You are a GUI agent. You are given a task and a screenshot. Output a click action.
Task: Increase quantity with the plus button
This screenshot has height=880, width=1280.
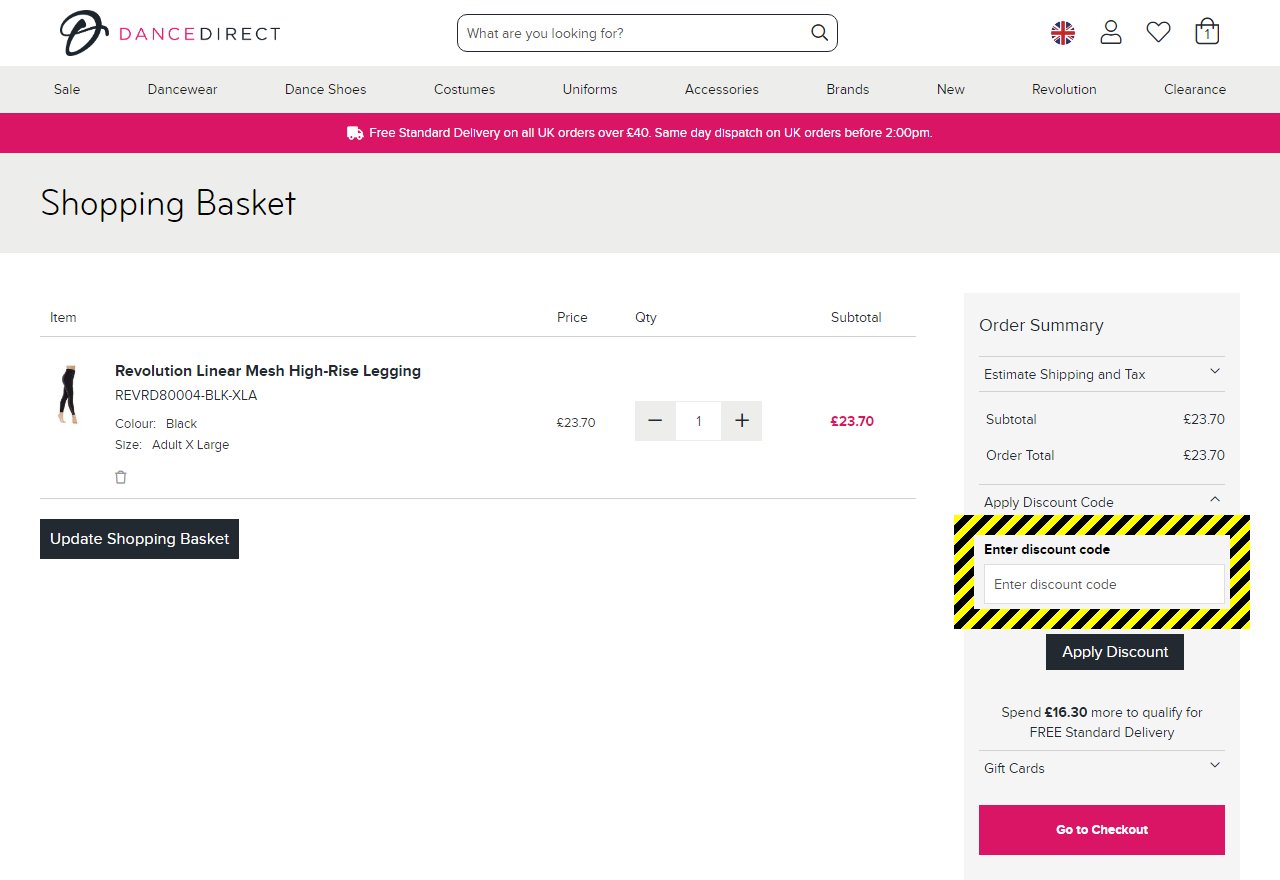(741, 421)
